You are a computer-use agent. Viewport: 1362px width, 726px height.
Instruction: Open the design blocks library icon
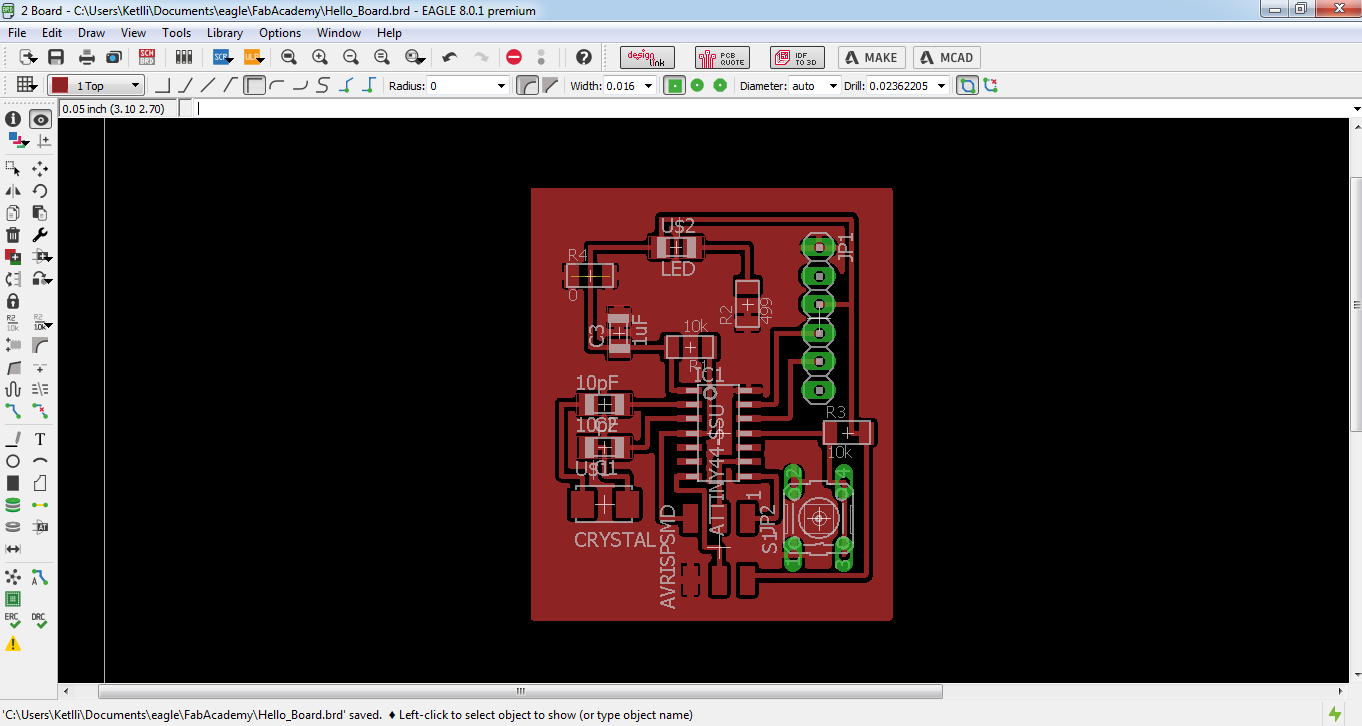tap(183, 57)
